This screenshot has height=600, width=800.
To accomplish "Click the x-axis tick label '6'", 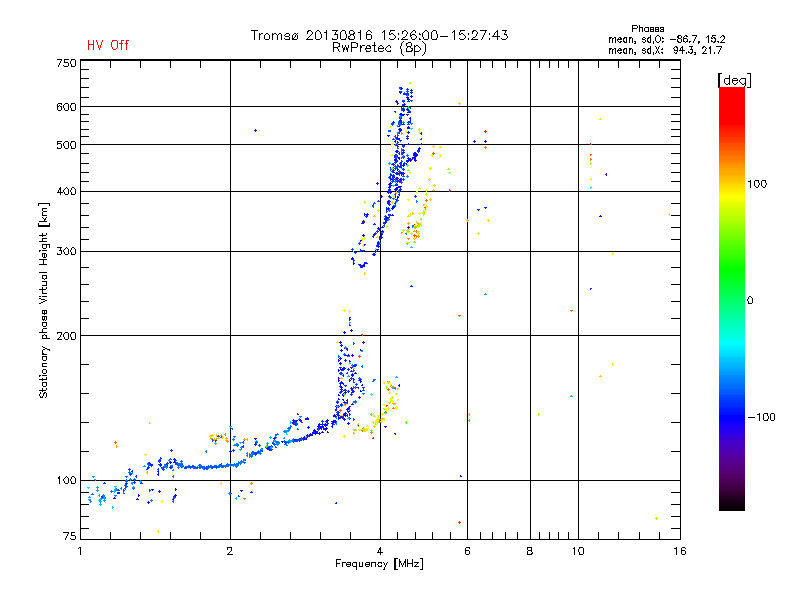I will tap(467, 551).
